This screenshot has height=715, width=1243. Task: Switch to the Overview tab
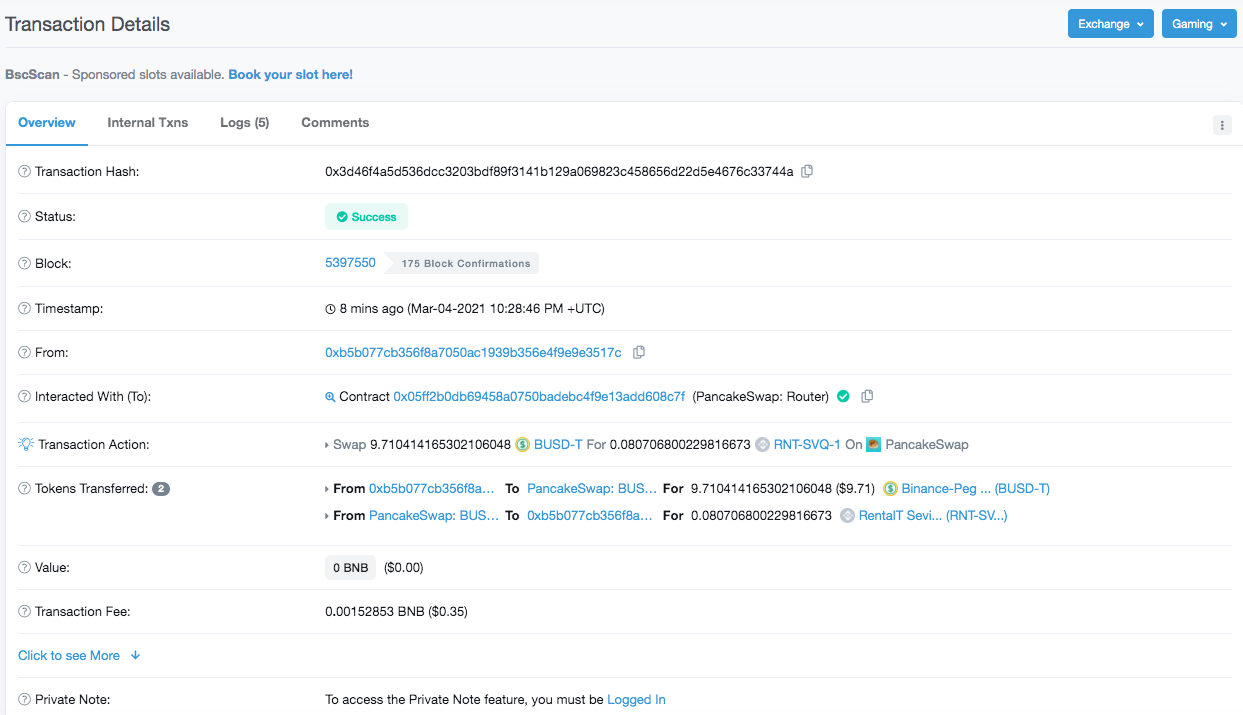tap(47, 123)
